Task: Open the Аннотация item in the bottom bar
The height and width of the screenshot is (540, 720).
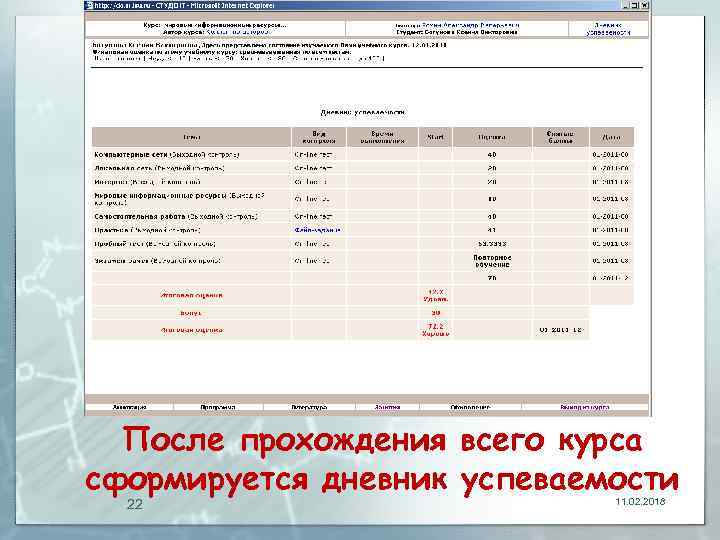Action: pyautogui.click(x=129, y=407)
